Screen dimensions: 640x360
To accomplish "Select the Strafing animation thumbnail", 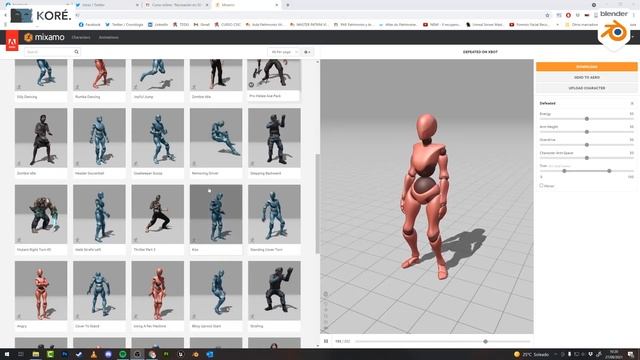I will [274, 291].
